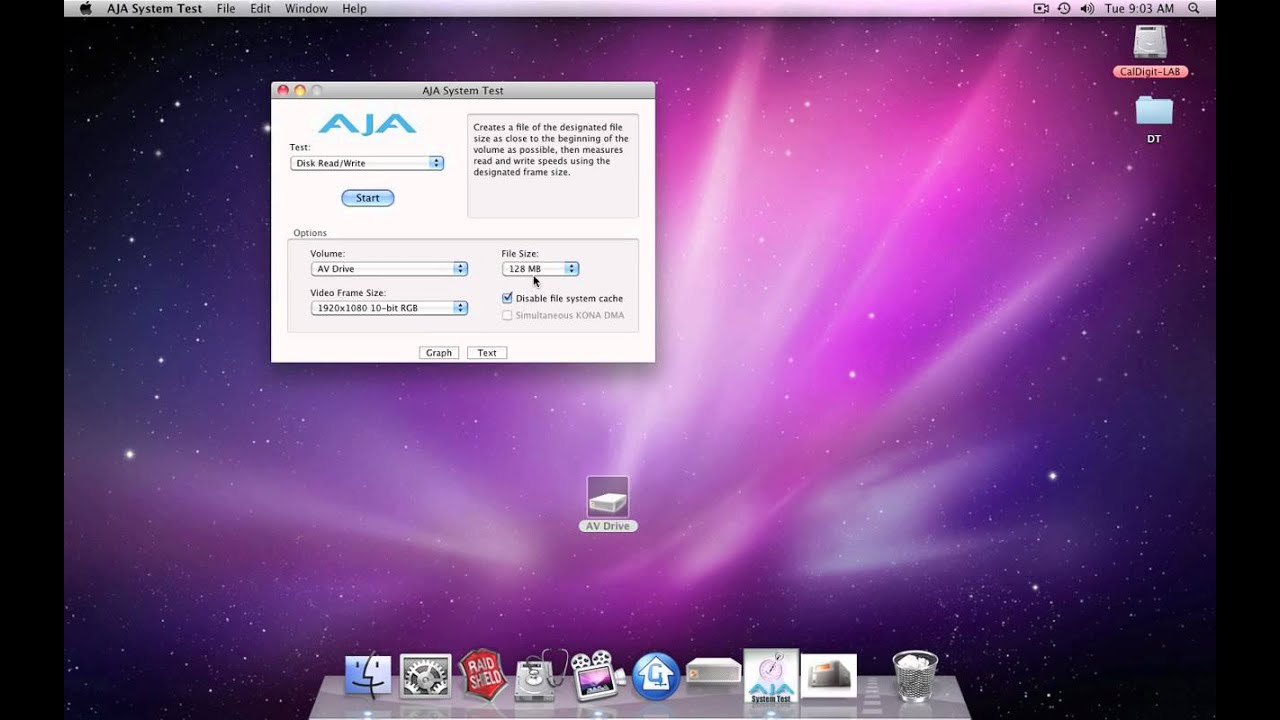1280x720 pixels.
Task: Click the 'Options' section label
Action: 310,233
